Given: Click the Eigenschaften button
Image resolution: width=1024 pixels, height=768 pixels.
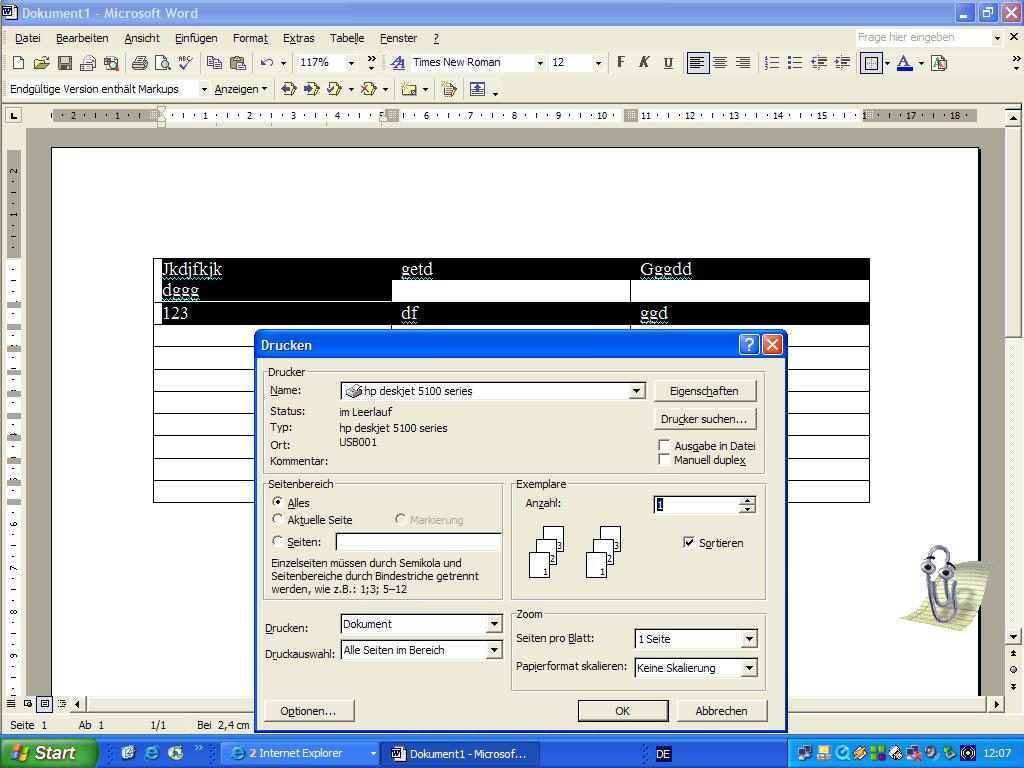Looking at the screenshot, I should [x=704, y=391].
